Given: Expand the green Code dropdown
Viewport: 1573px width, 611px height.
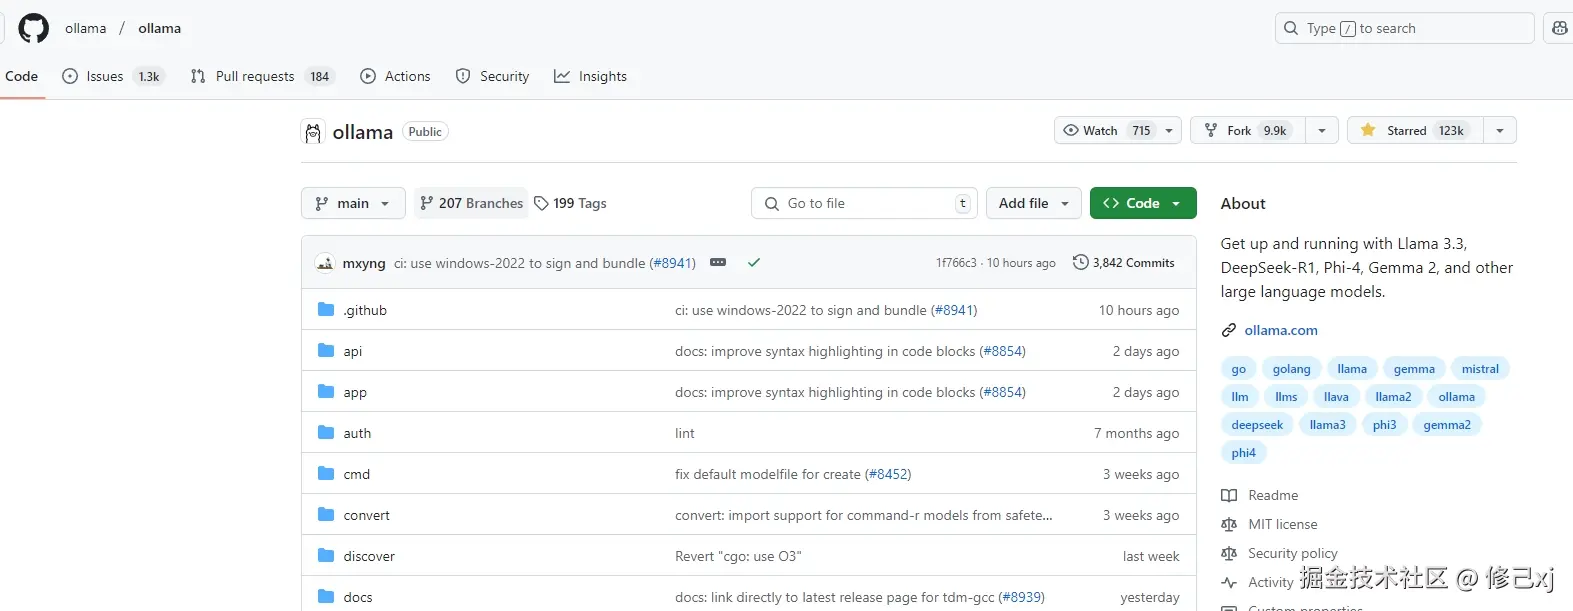Looking at the screenshot, I should pos(1142,203).
